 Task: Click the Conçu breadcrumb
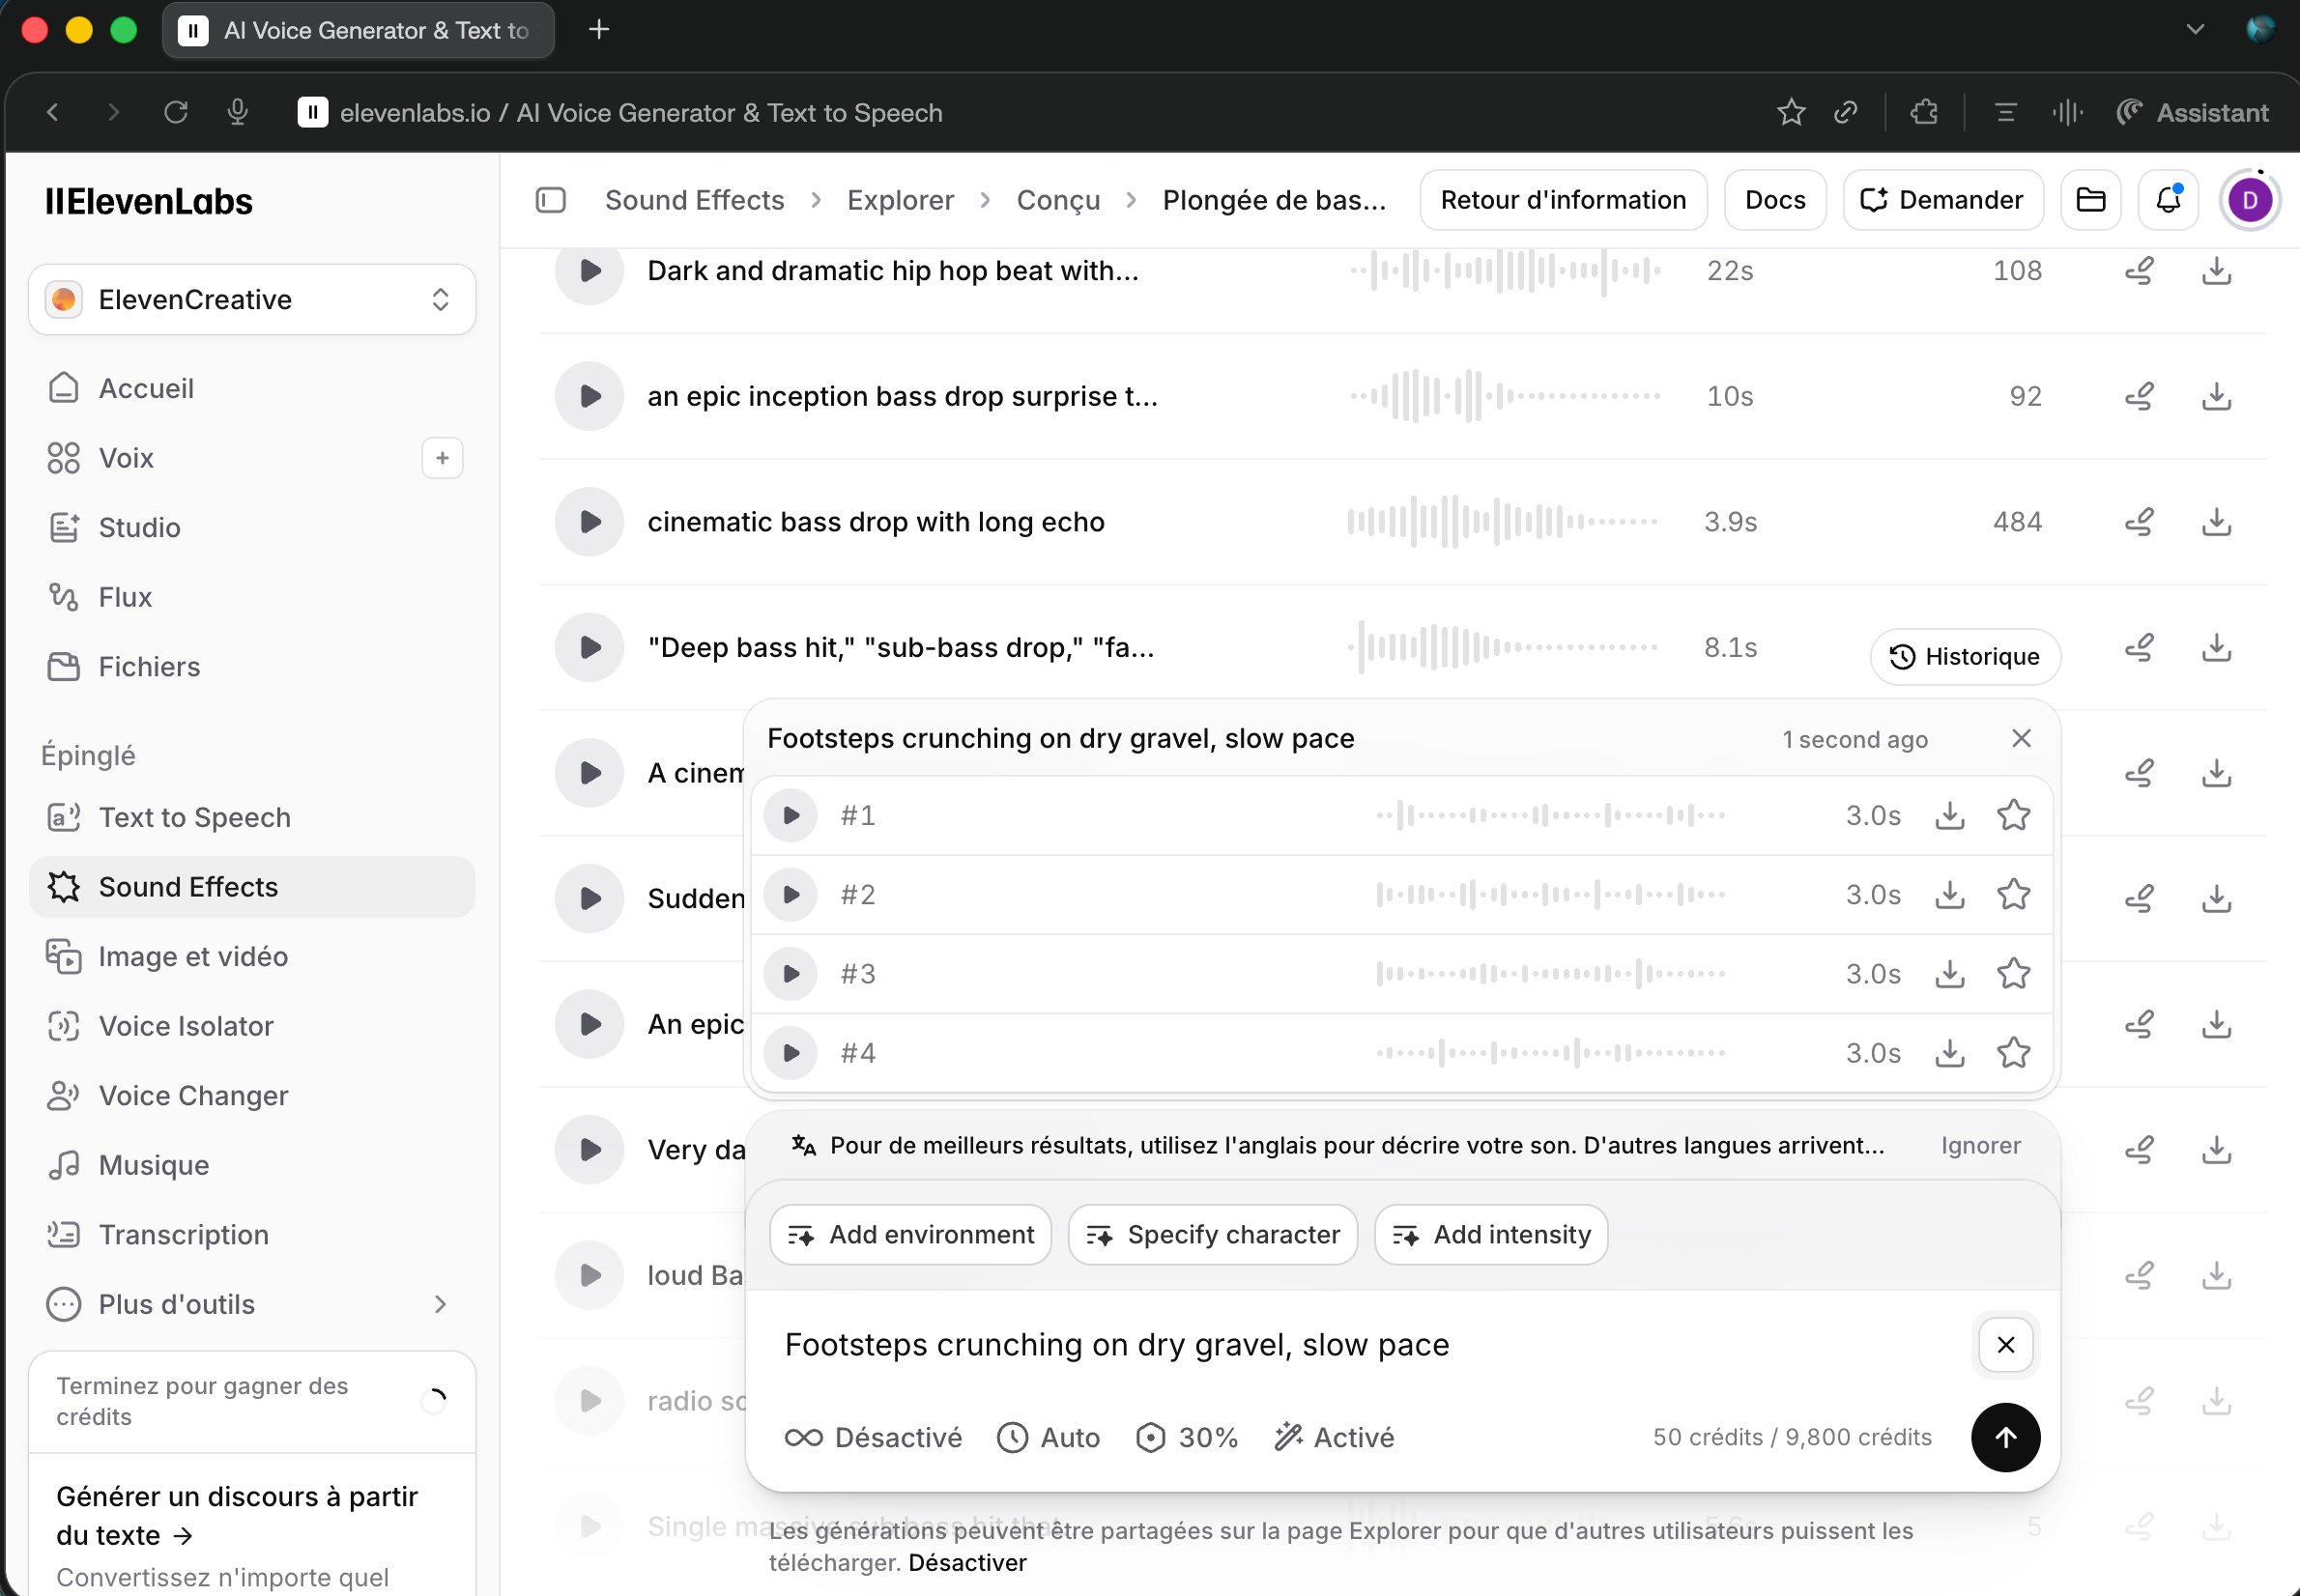tap(1058, 200)
